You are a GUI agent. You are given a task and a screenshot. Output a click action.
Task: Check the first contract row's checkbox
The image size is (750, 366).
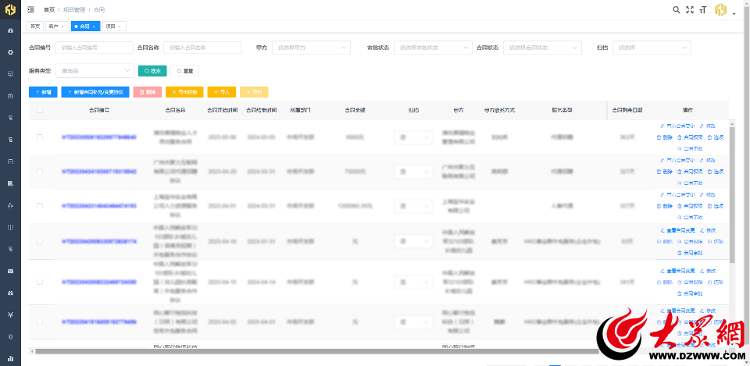[40, 137]
